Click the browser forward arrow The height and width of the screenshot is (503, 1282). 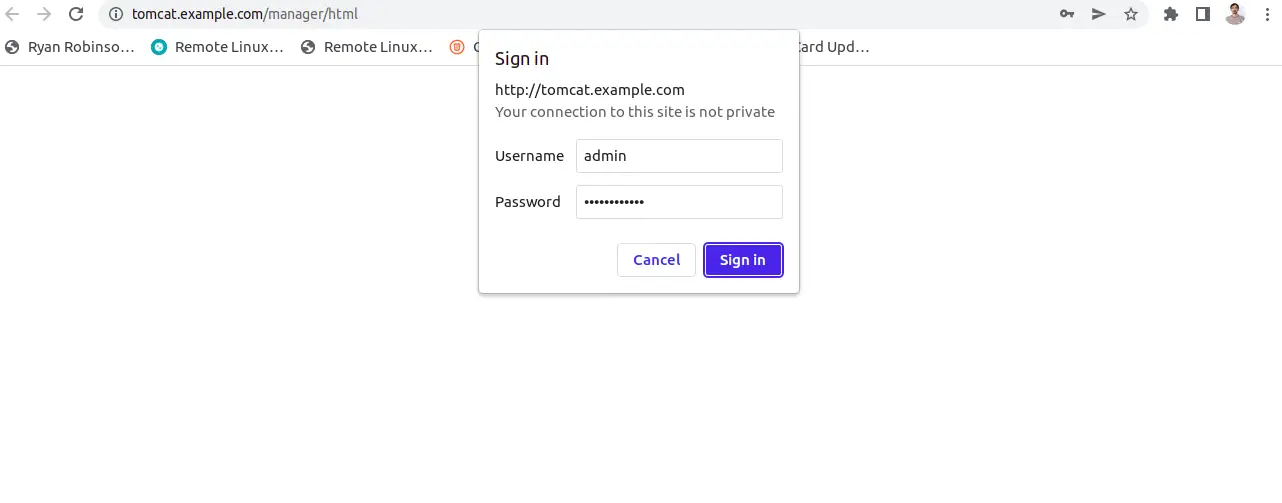click(44, 15)
